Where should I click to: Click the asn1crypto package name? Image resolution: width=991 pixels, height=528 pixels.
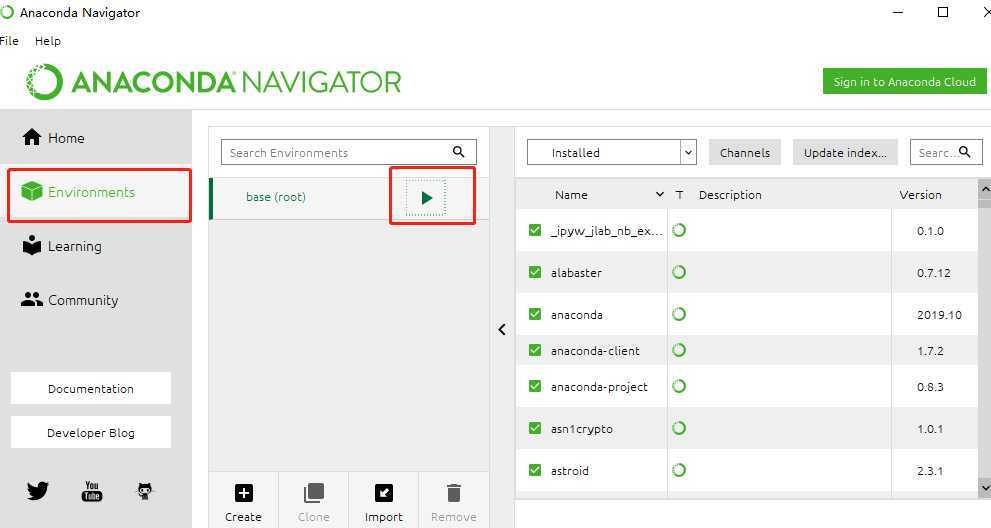pos(581,429)
